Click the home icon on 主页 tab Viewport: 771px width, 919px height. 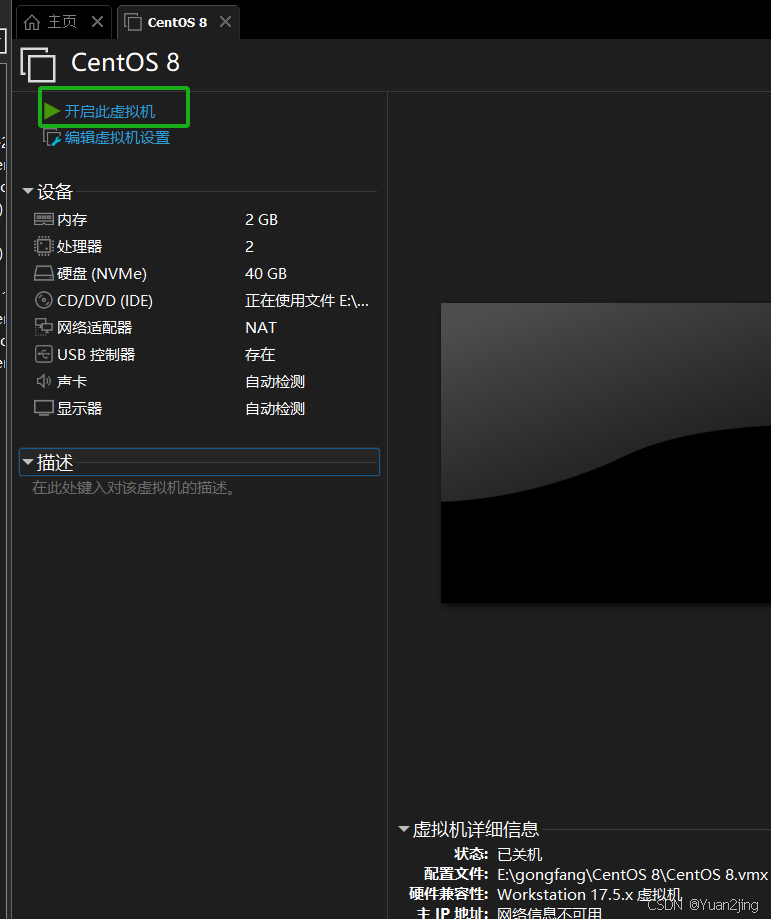tap(32, 22)
